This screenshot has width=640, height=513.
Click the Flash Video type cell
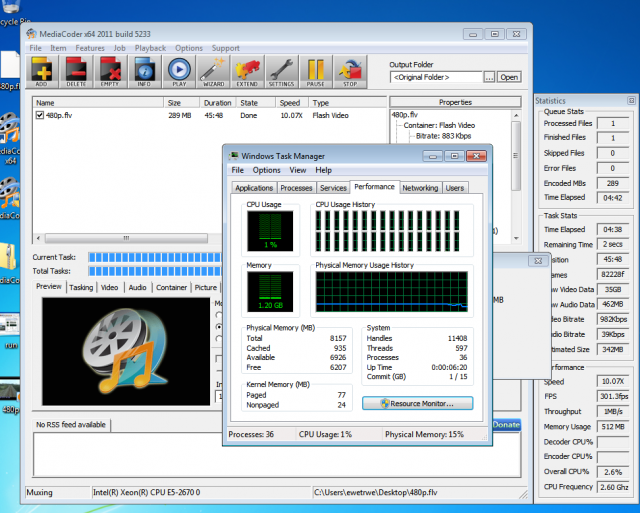tap(330, 115)
